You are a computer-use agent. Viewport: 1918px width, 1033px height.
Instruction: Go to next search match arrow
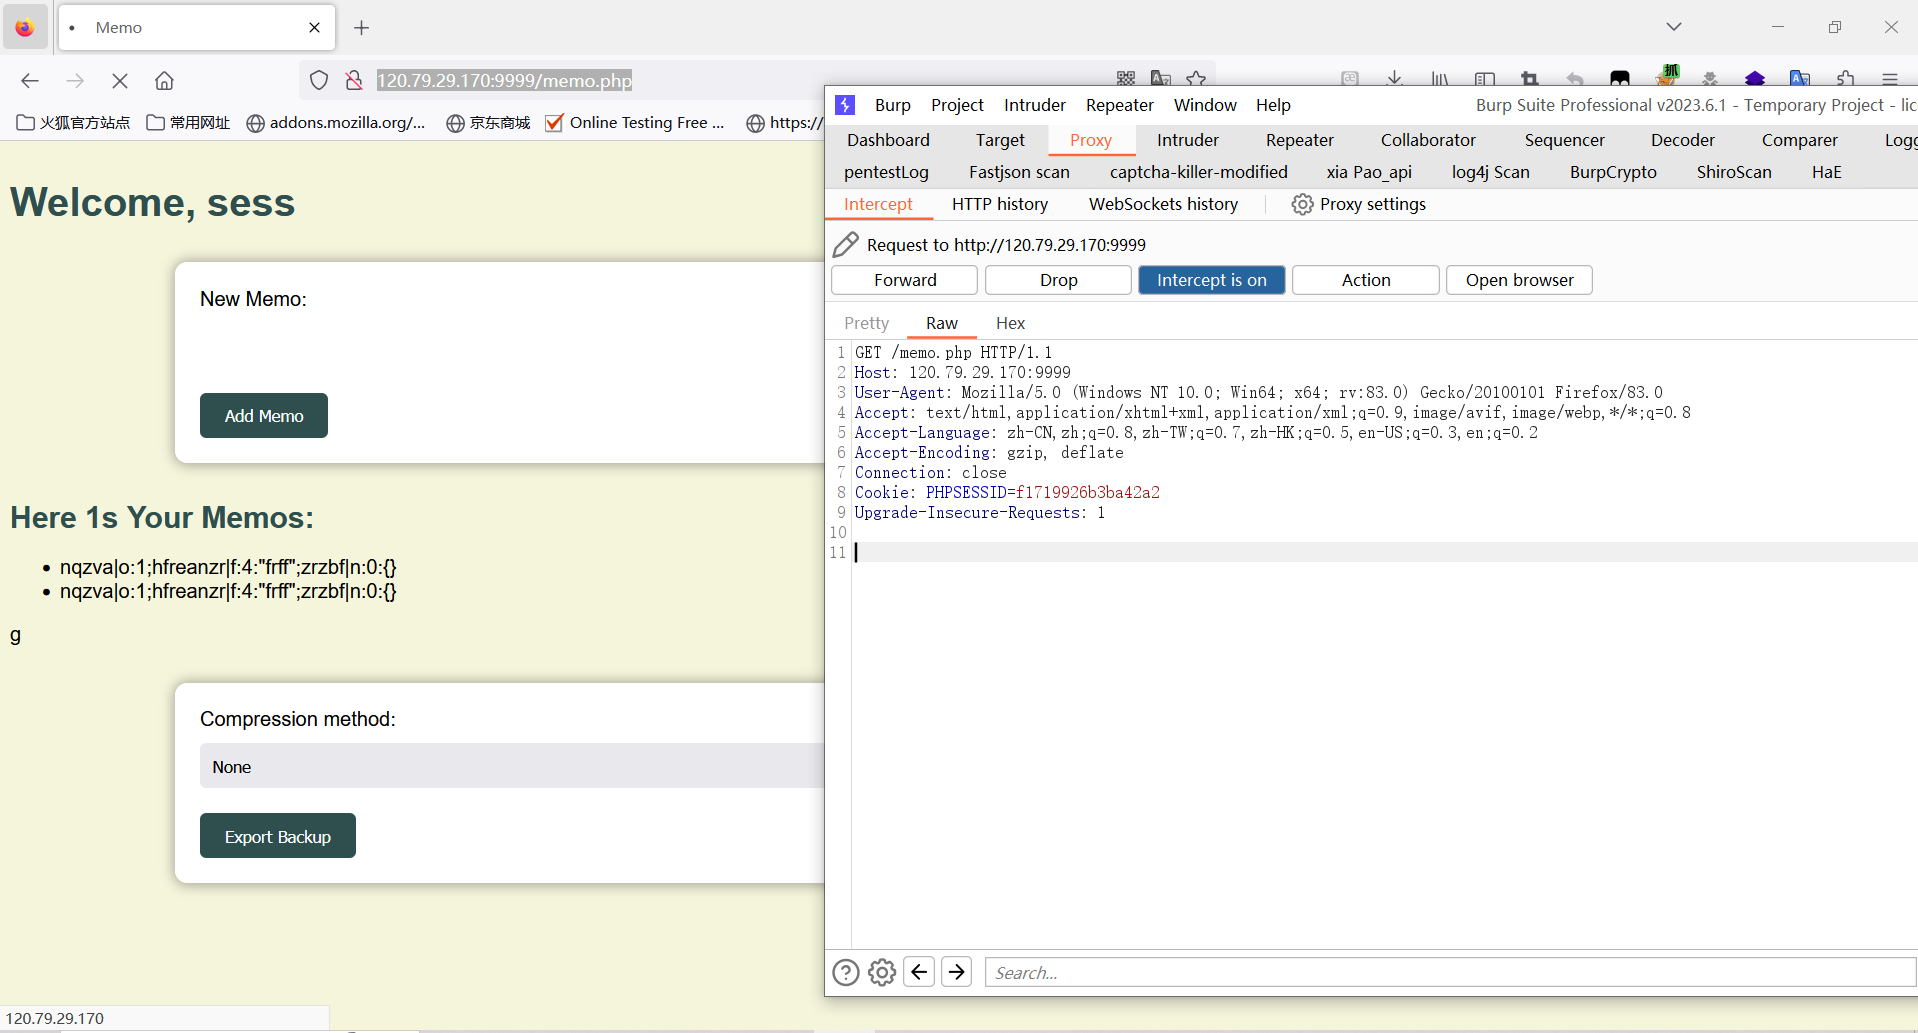[x=957, y=971]
